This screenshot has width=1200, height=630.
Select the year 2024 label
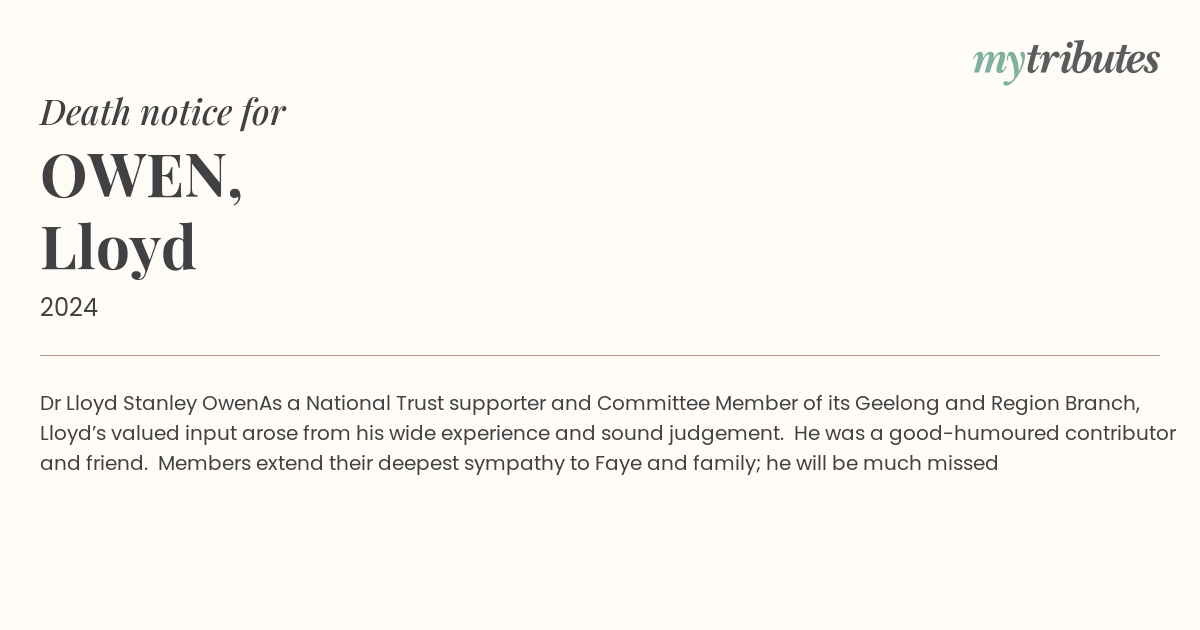pos(69,308)
